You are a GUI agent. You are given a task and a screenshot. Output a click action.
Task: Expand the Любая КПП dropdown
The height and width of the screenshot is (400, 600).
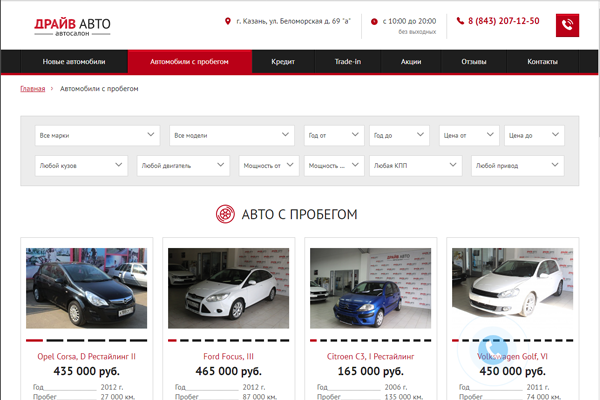click(x=414, y=165)
